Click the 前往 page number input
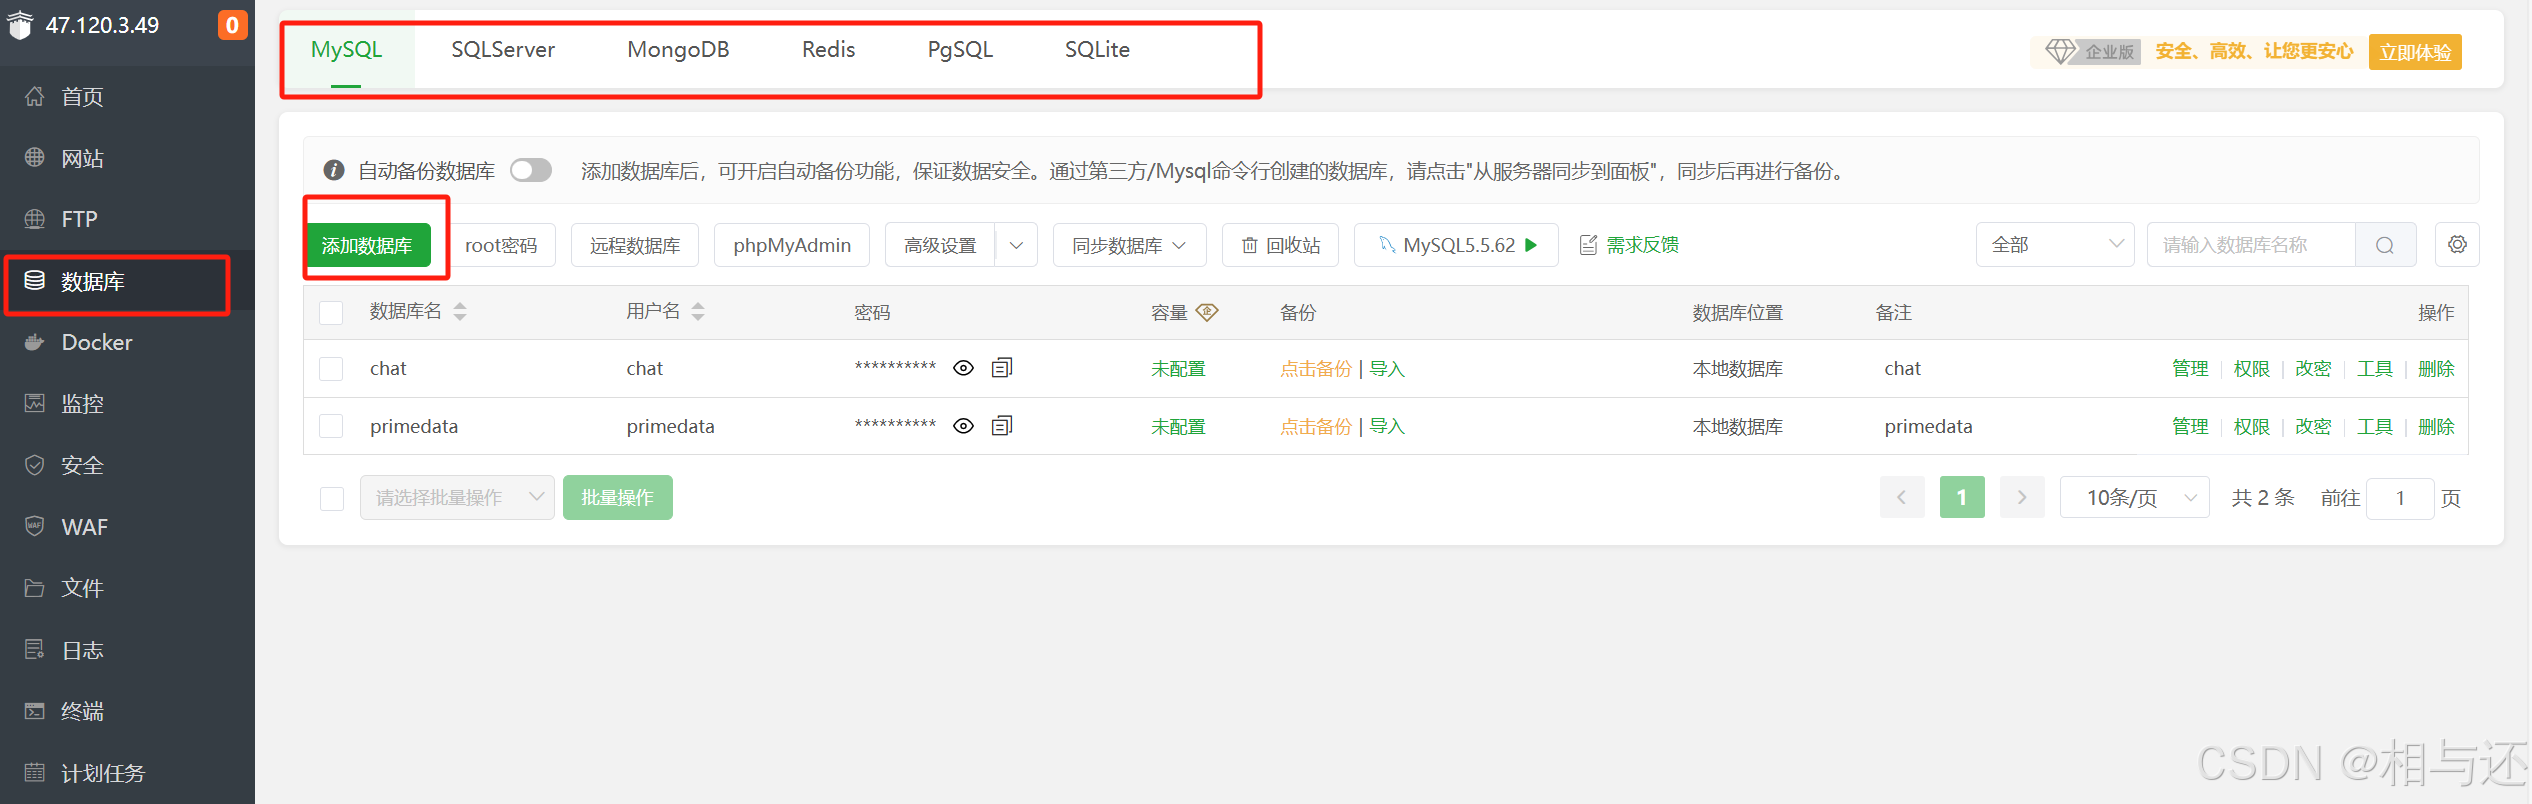Screen dimensions: 2532x804 [x=2400, y=498]
